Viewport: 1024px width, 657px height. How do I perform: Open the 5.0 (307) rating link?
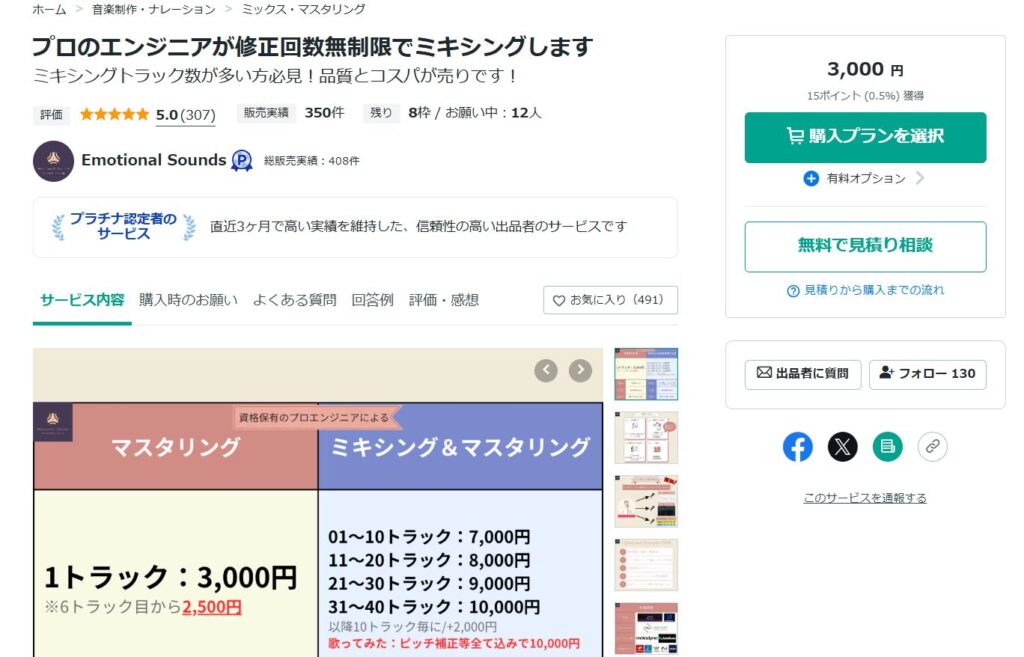[x=185, y=115]
